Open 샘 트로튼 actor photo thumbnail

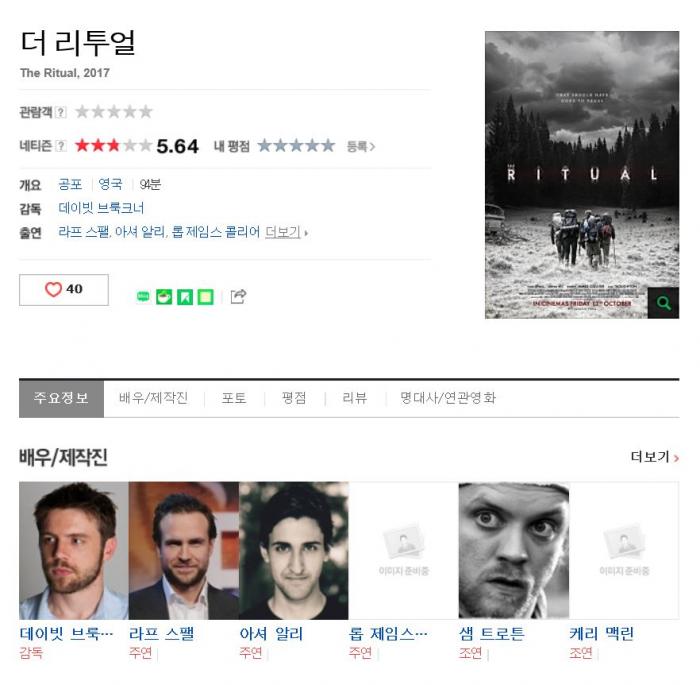513,551
